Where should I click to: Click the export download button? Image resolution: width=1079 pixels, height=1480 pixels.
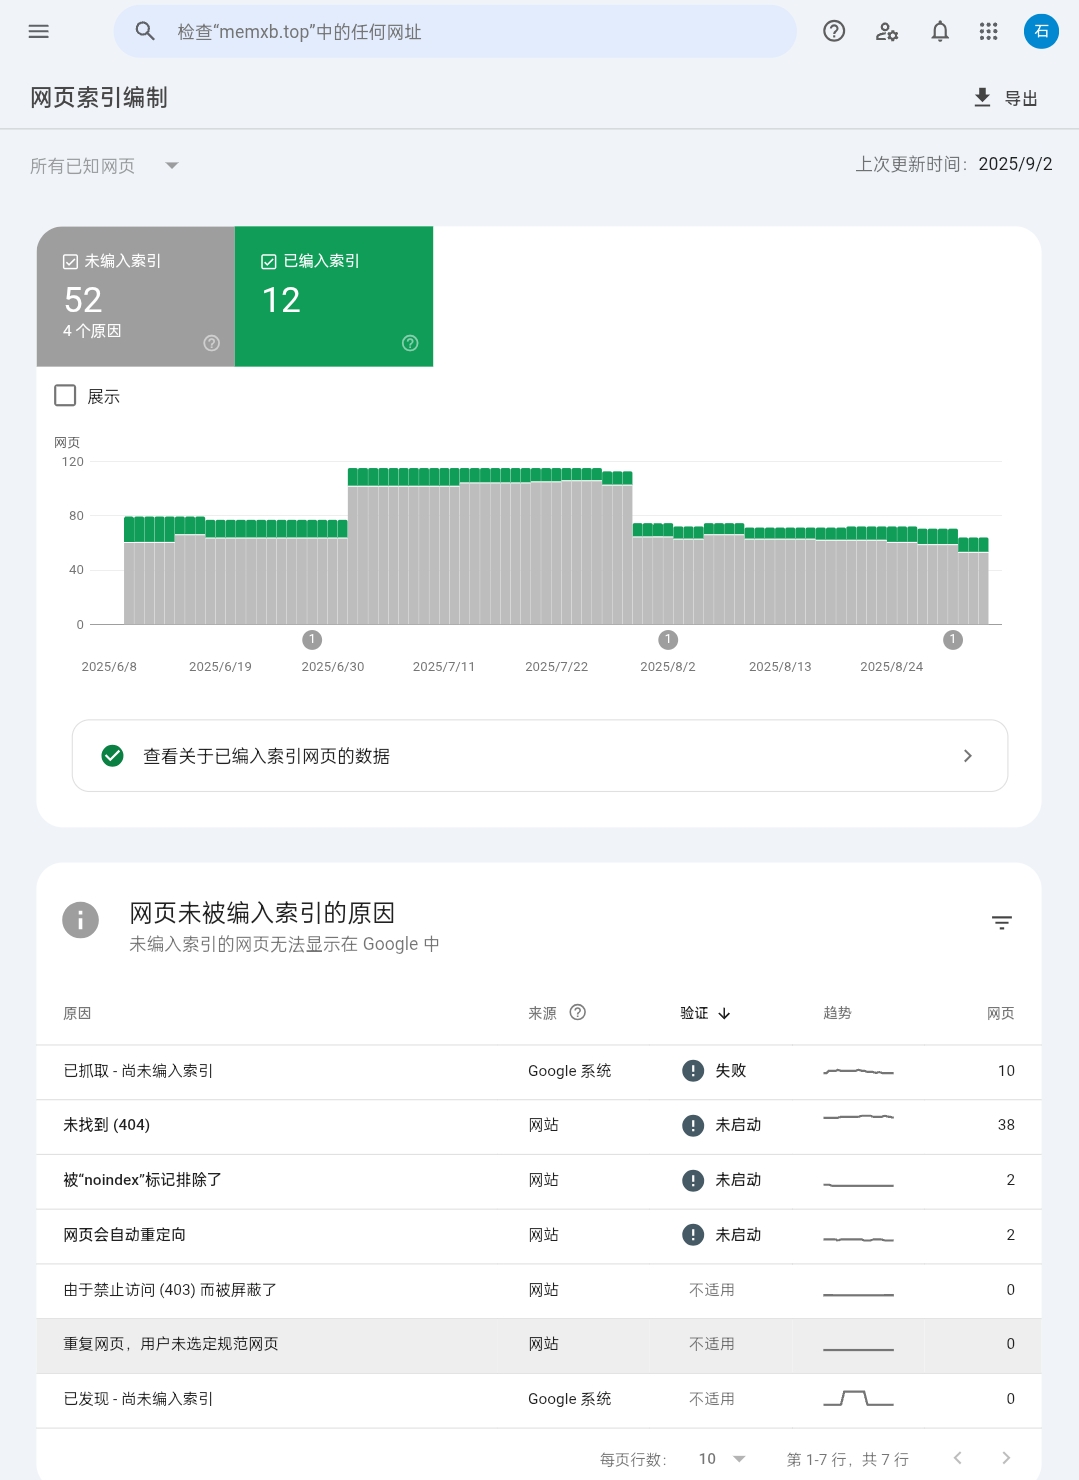pos(1006,97)
